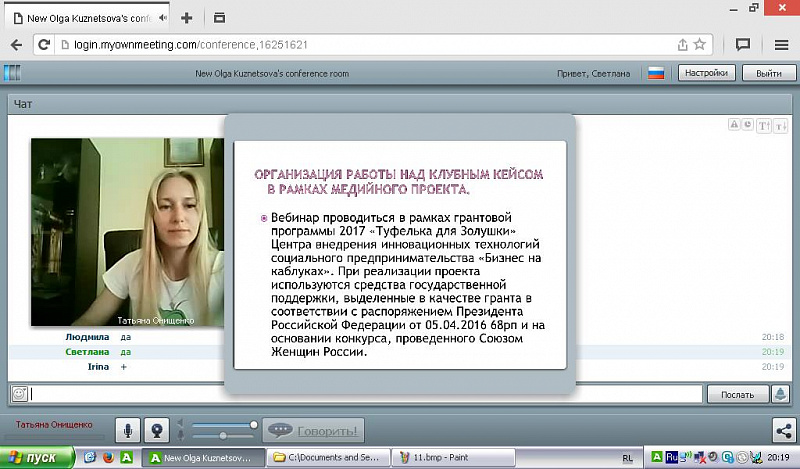Open the browser hamburger menu
The image size is (800, 469).
pos(781,44)
